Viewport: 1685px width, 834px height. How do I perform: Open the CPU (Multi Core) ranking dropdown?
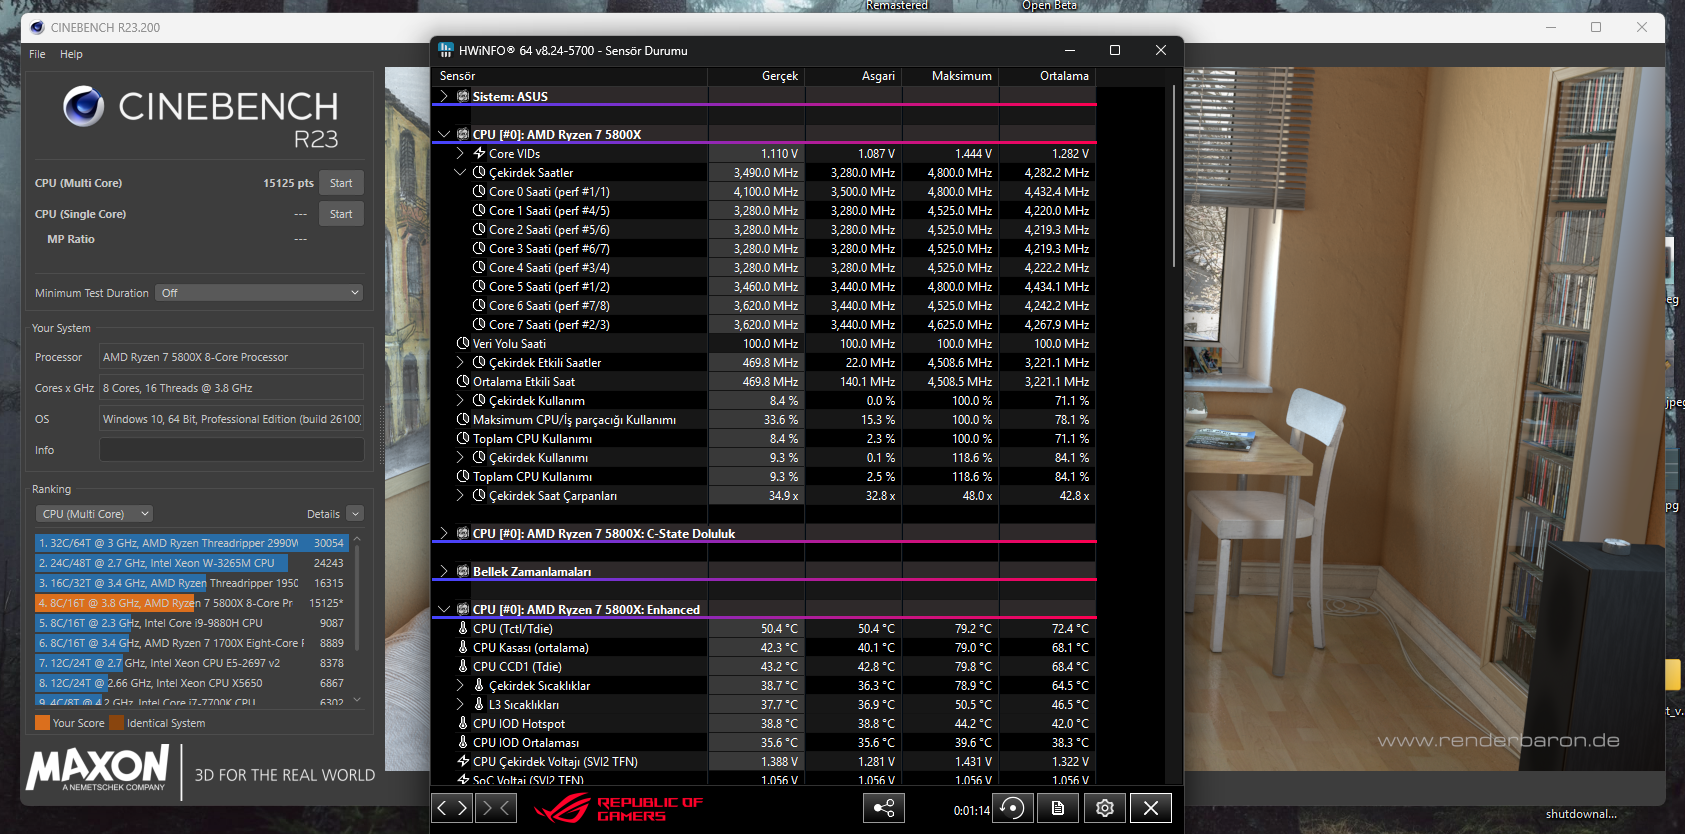coord(95,514)
